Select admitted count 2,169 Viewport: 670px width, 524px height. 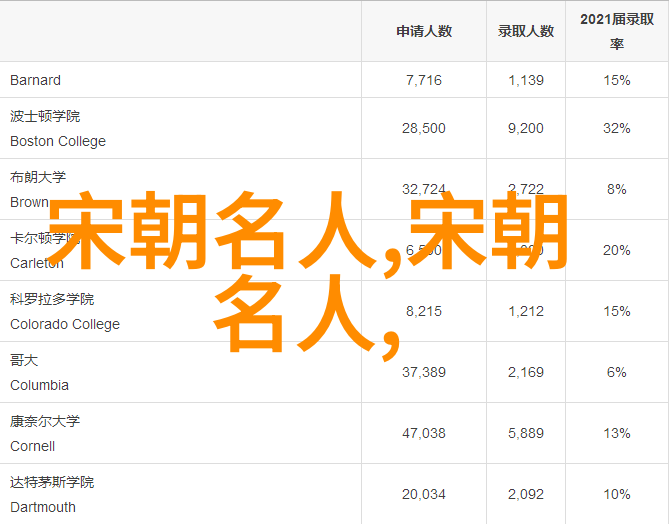coord(526,373)
